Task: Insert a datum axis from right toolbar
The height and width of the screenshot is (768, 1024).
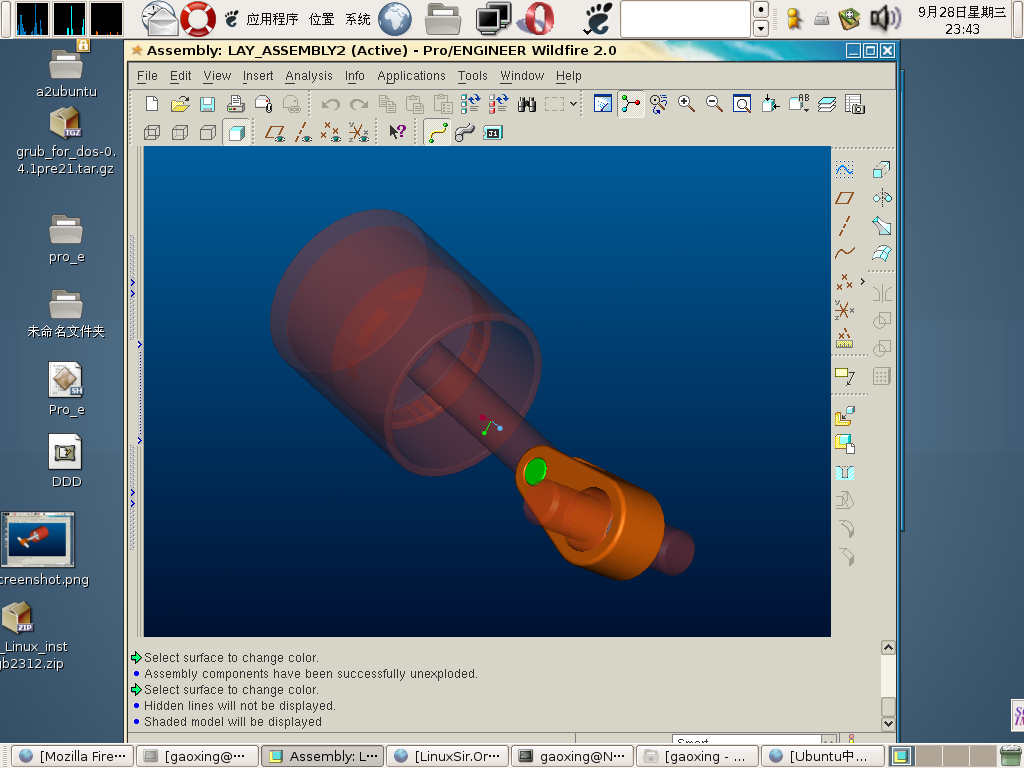Action: pos(844,225)
